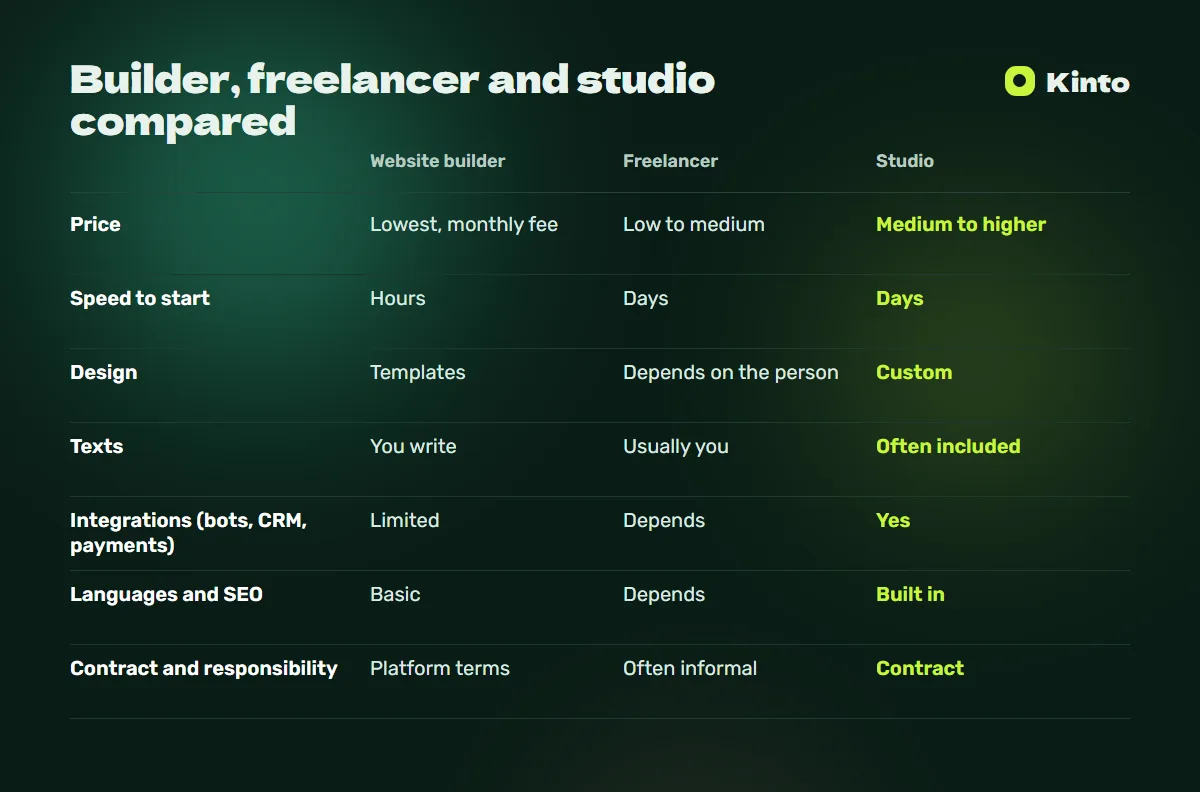Select 'Contract' in the Studio column
Screen dimensions: 1200x792
(x=920, y=668)
